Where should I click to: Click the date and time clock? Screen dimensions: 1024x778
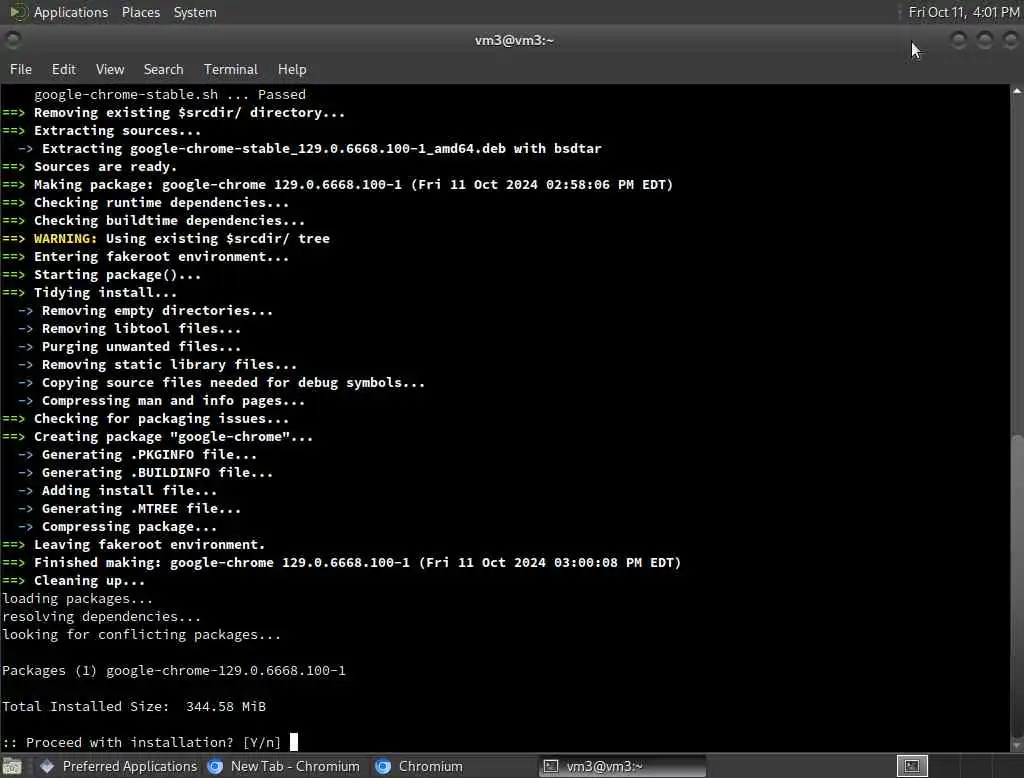pyautogui.click(x=963, y=12)
